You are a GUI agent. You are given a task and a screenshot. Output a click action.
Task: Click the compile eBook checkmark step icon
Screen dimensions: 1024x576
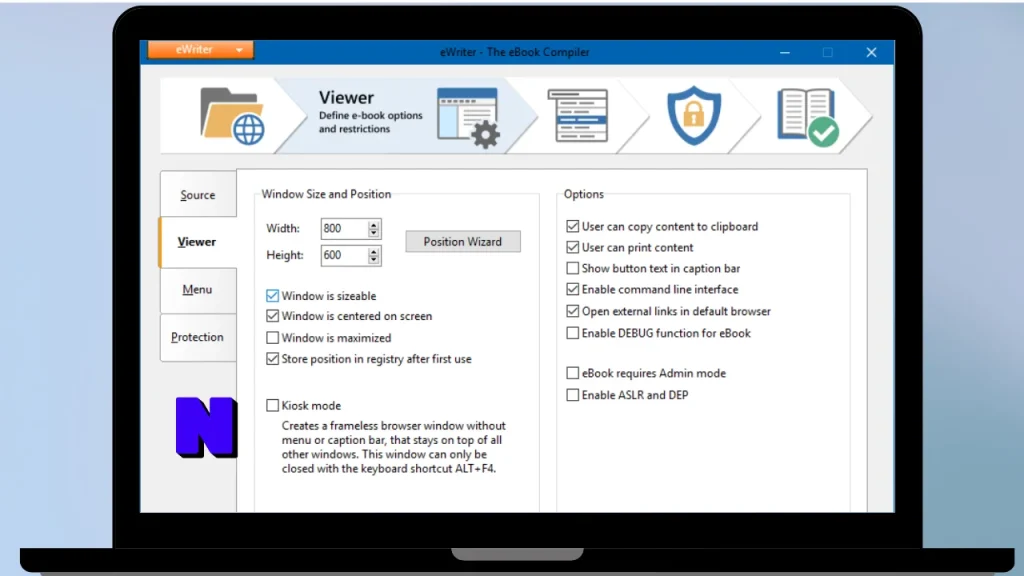click(808, 118)
